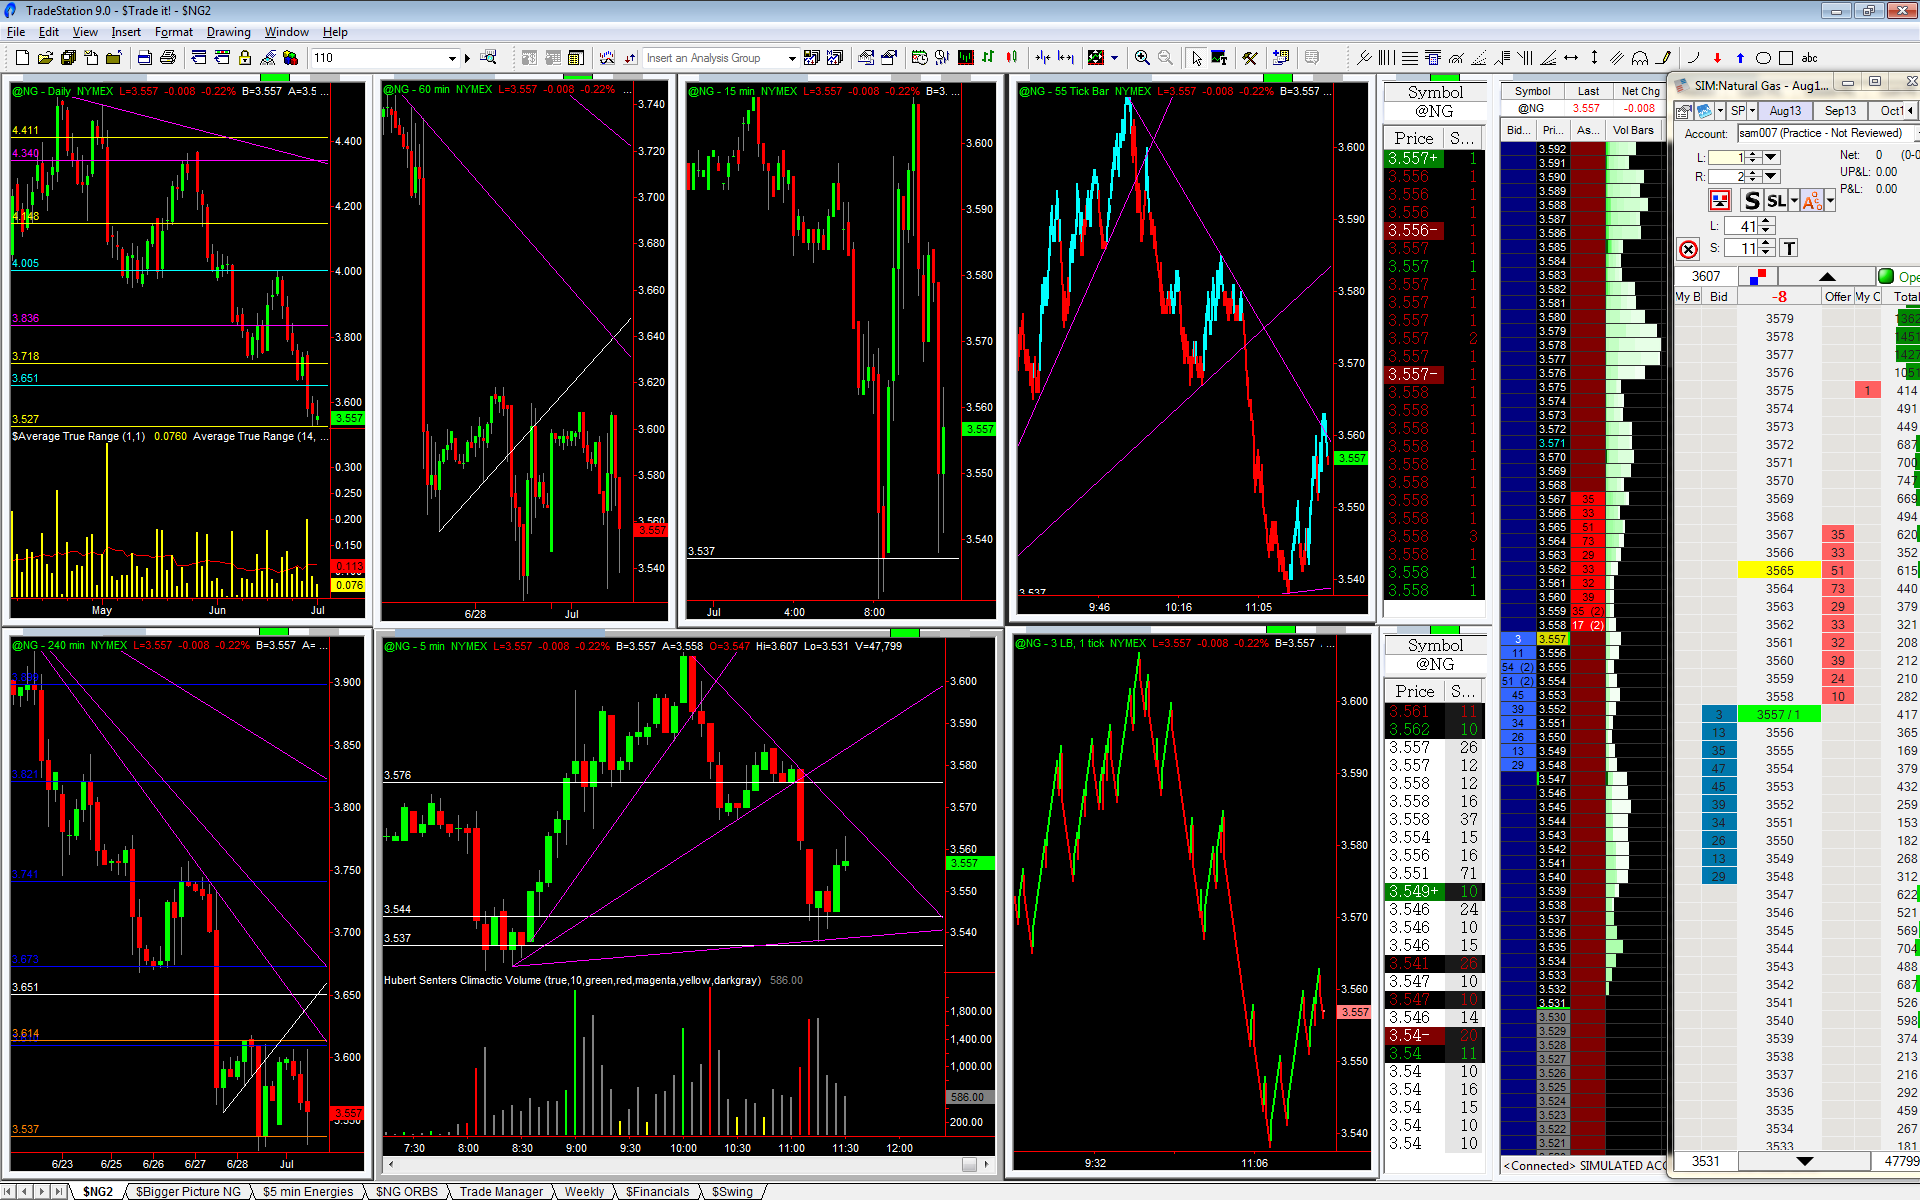Select the Horizontal Line drawing tool
The image size is (1920, 1200).
(x=1571, y=58)
